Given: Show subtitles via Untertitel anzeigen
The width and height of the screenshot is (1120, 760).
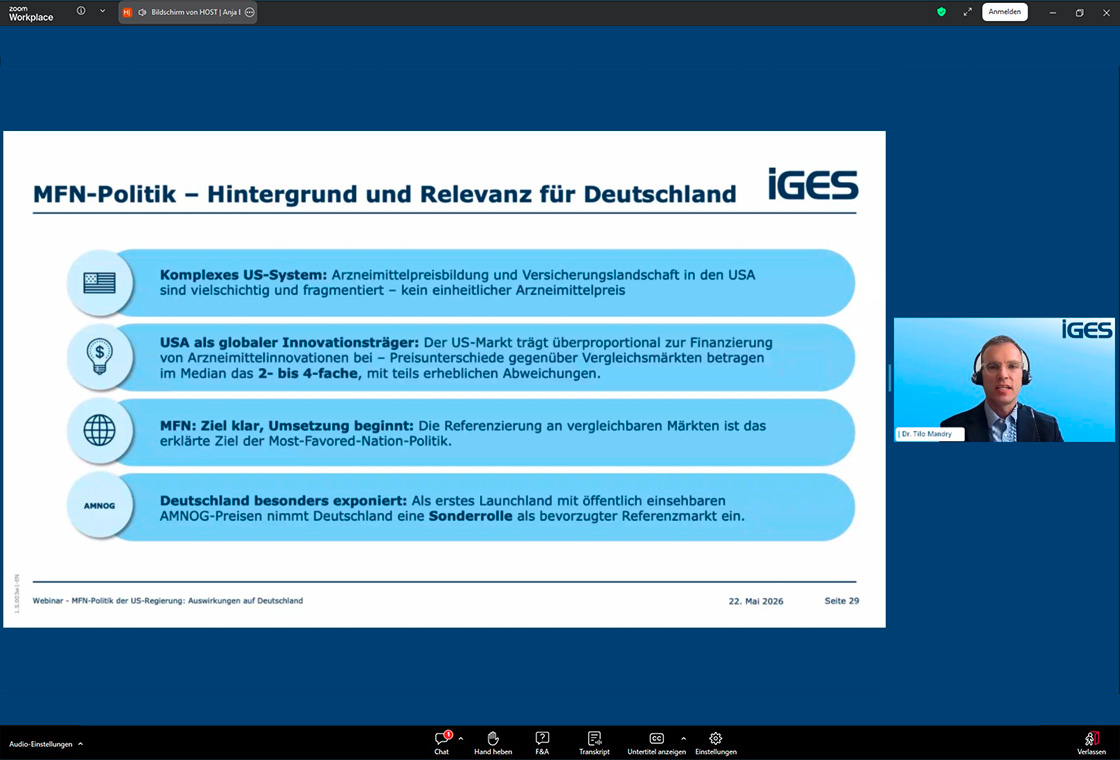Looking at the screenshot, I should (x=656, y=743).
